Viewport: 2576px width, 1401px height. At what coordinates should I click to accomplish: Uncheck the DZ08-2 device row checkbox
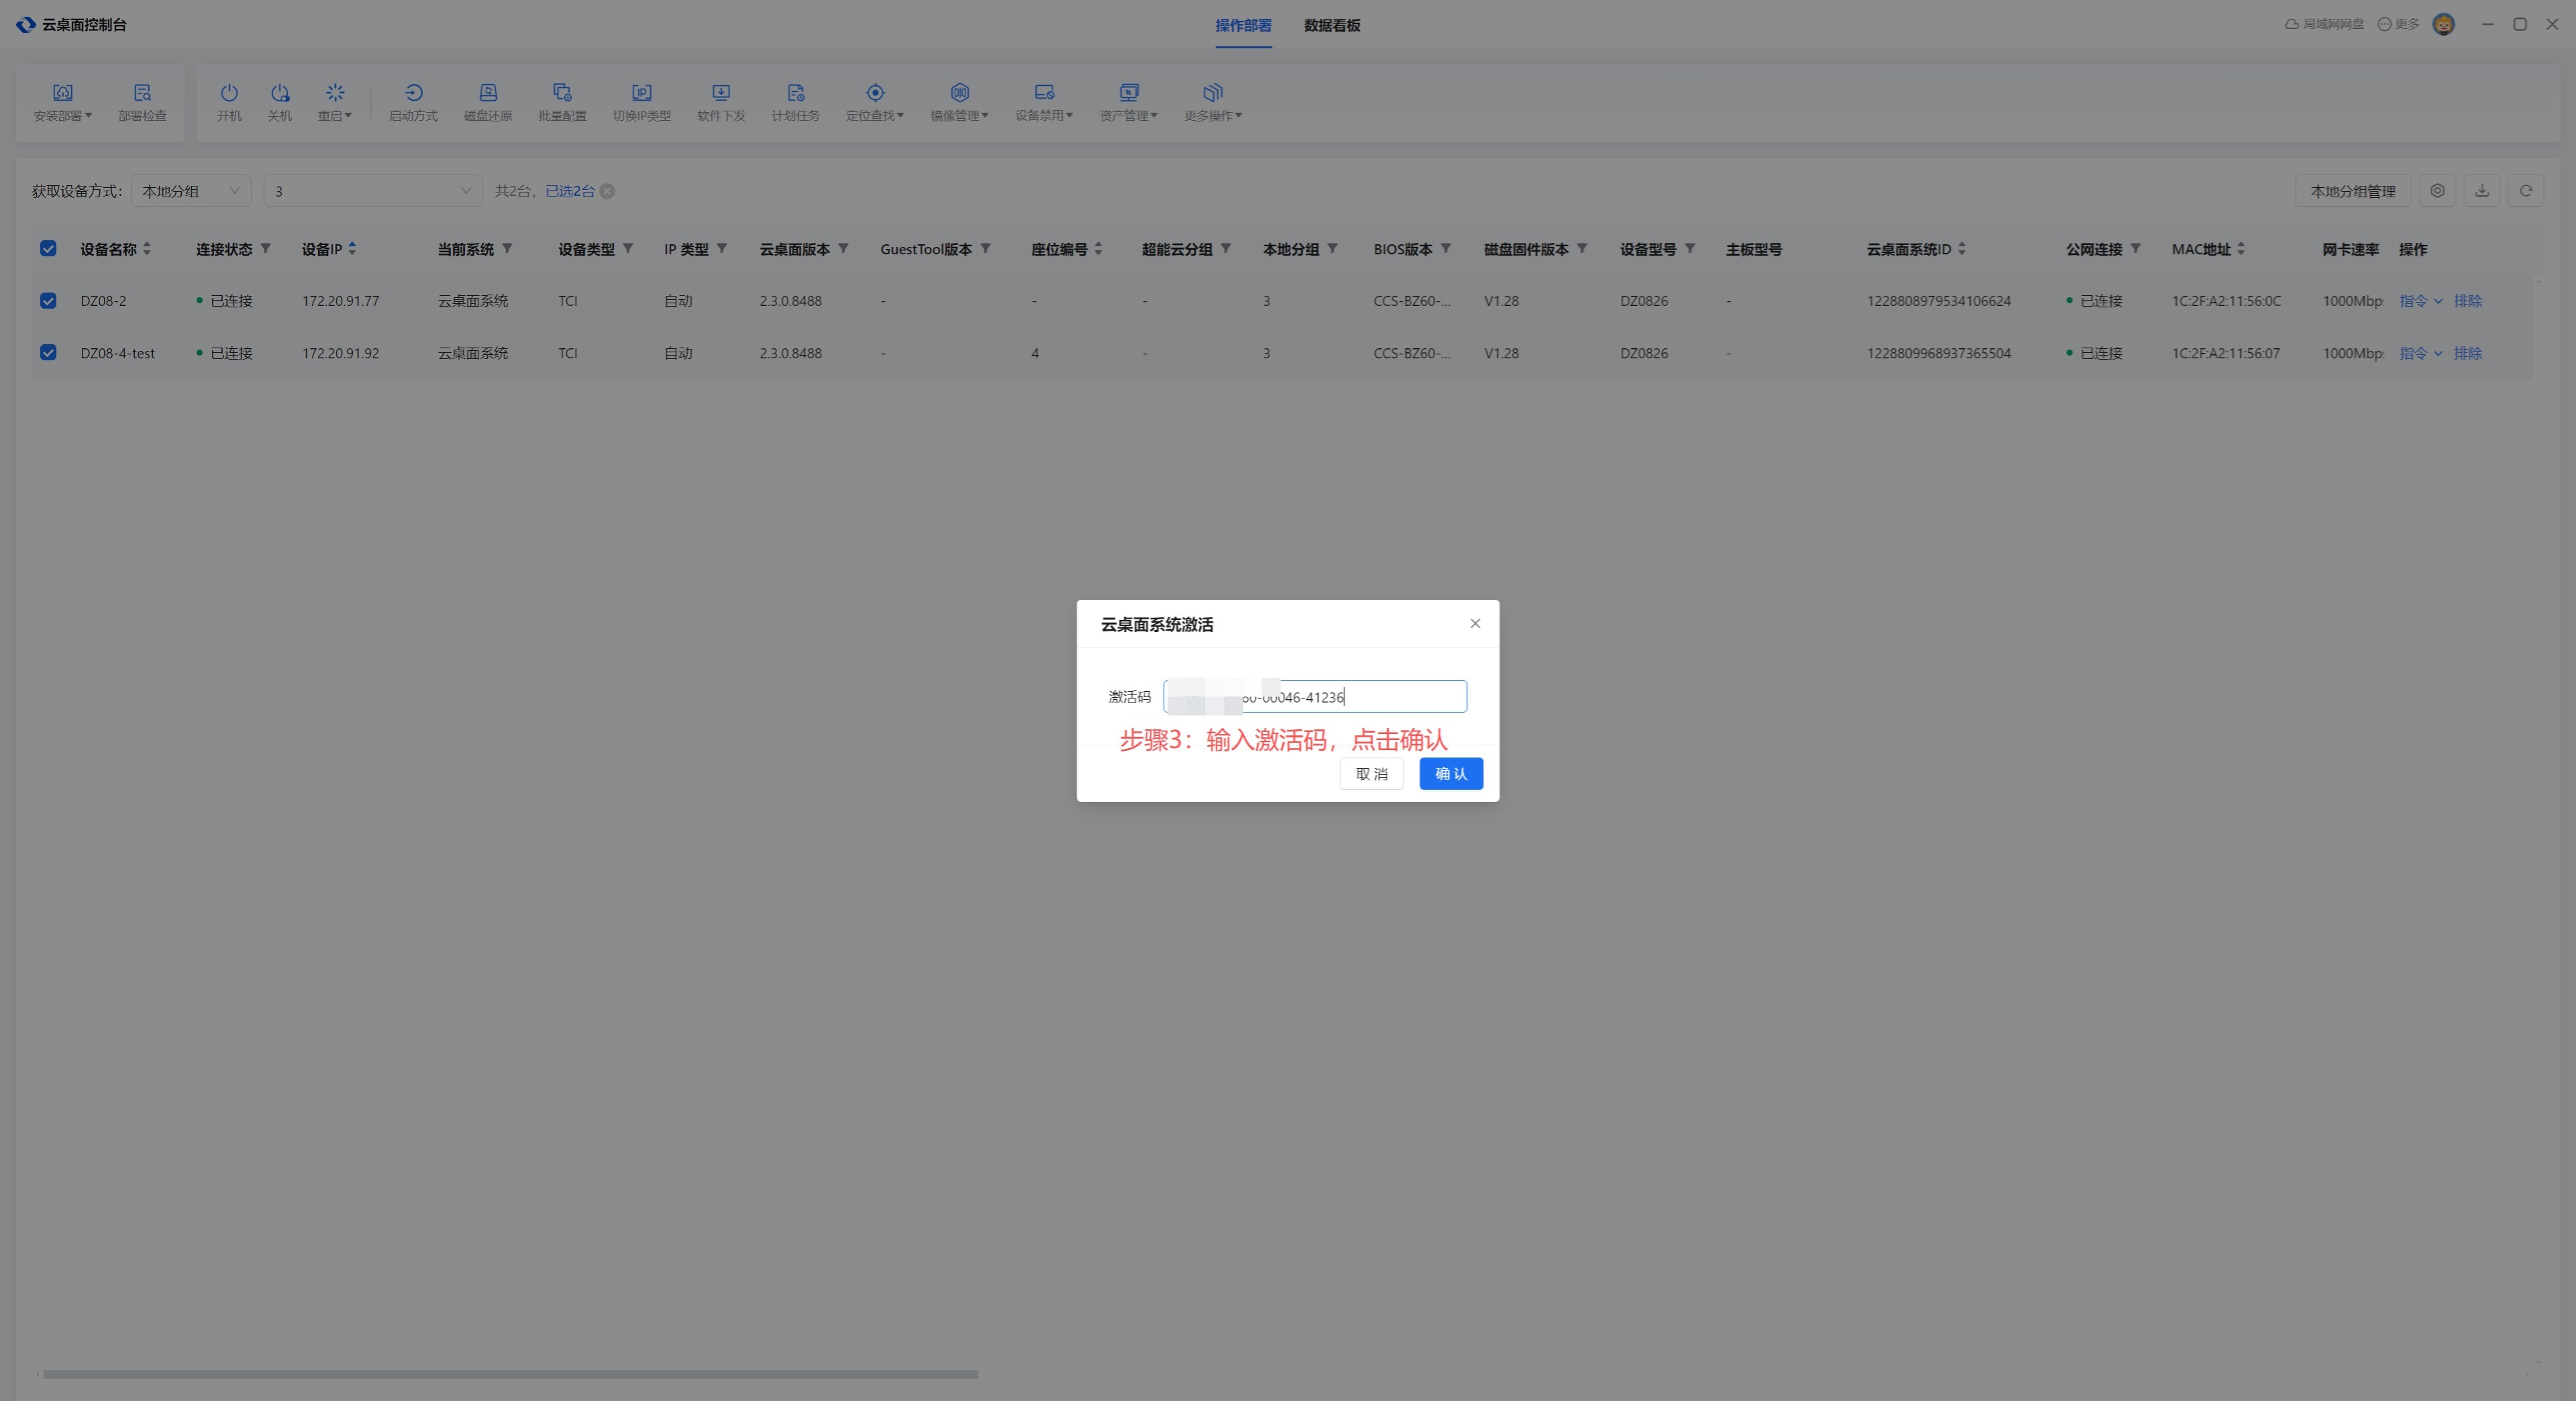[48, 301]
